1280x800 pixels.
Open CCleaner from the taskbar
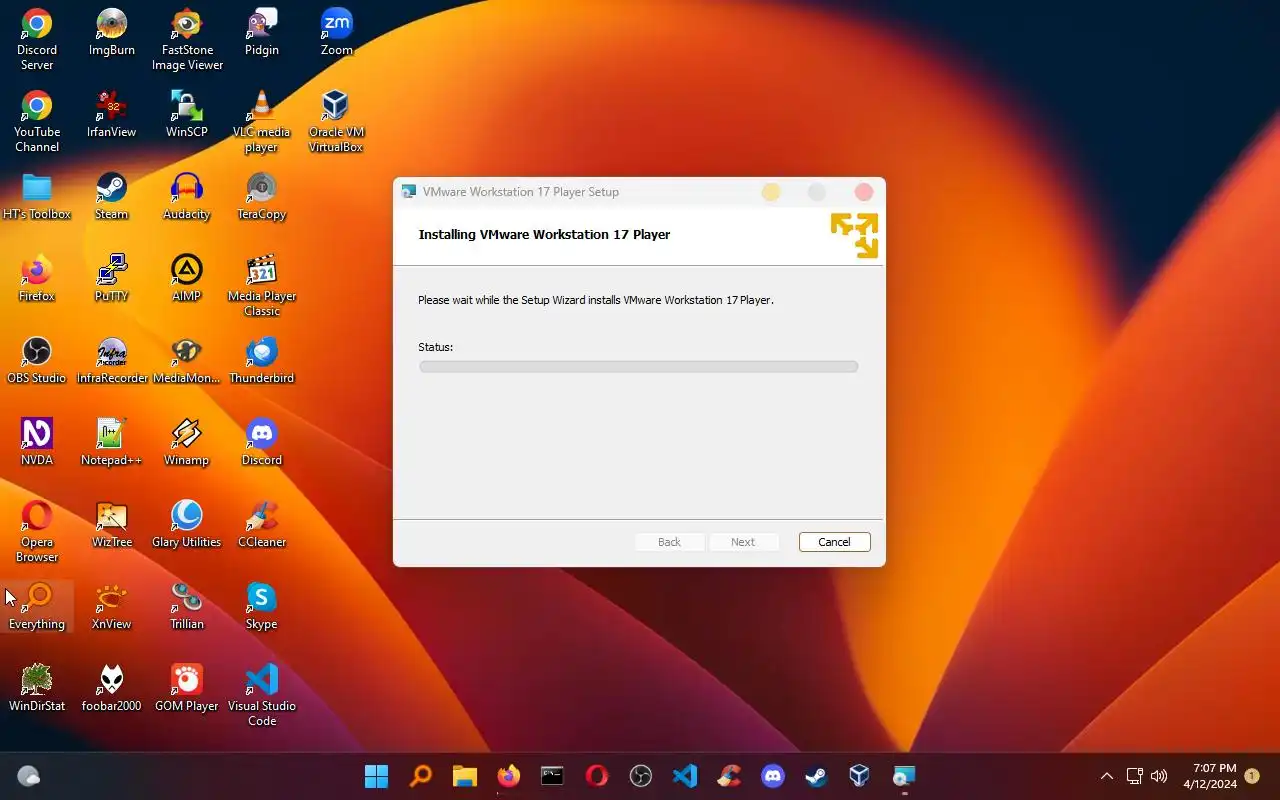(729, 776)
